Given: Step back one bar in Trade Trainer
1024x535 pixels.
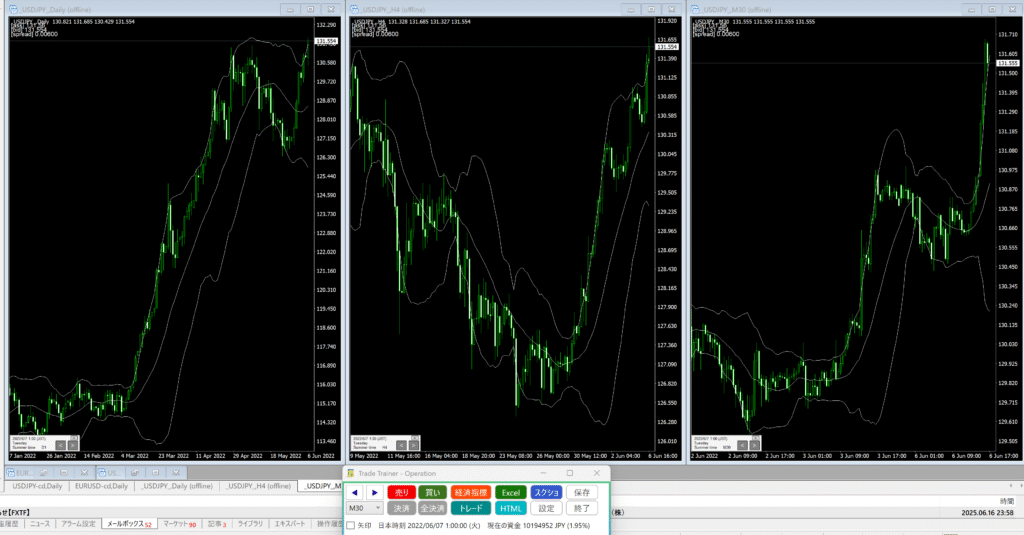Looking at the screenshot, I should click(x=355, y=493).
